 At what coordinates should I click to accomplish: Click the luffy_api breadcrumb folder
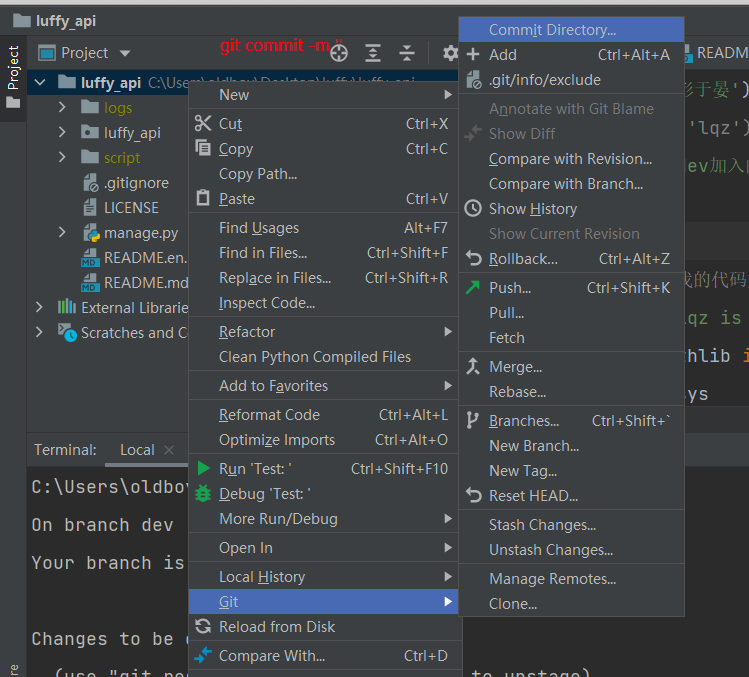click(x=54, y=21)
